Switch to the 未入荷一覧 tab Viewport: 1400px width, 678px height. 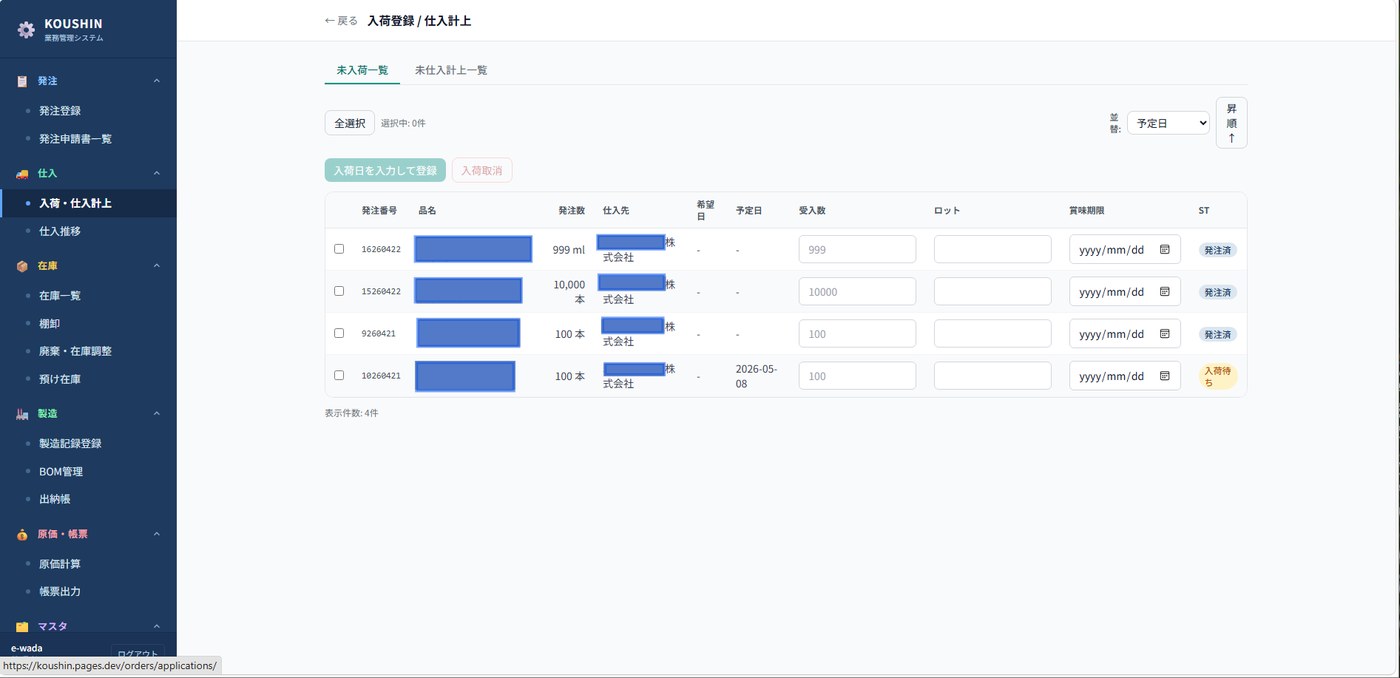tap(362, 70)
